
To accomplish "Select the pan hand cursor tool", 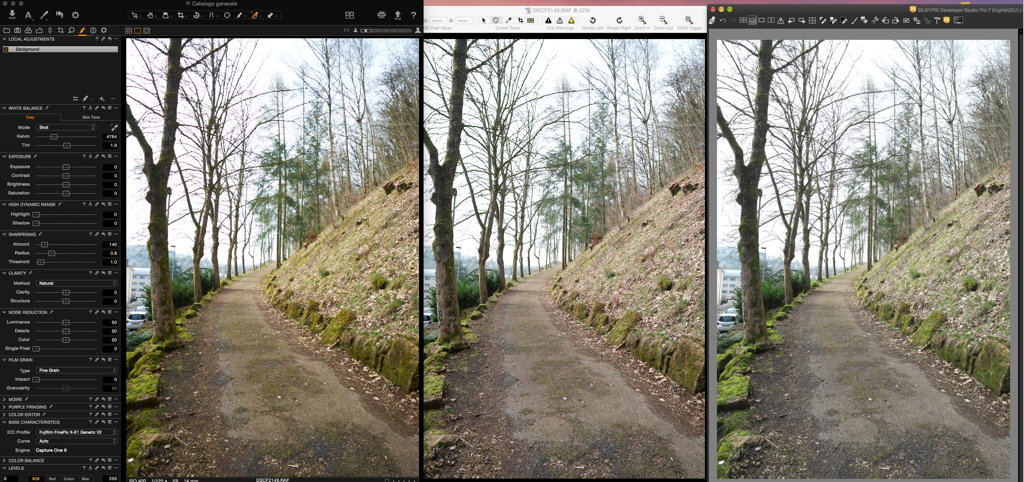I will (x=150, y=15).
